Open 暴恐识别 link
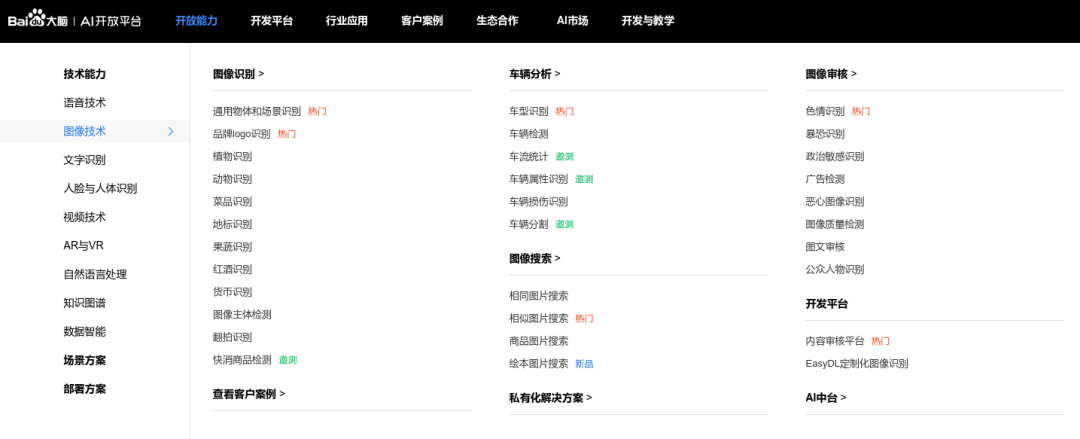The image size is (1080, 439). tap(825, 134)
